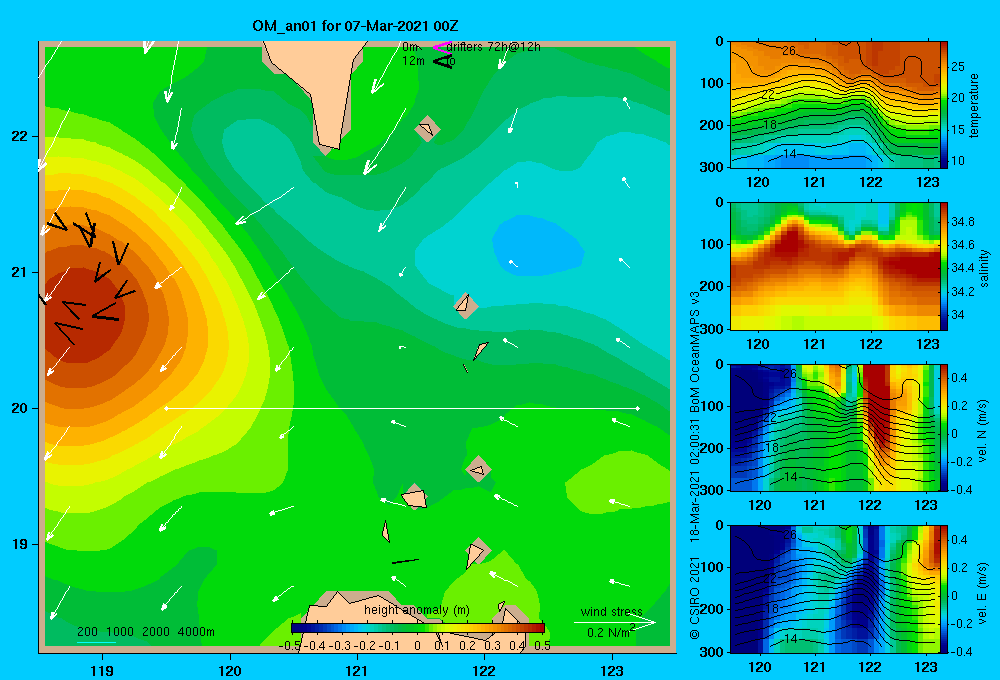Click the "drifters 72h@12h" legend text

point(494,47)
